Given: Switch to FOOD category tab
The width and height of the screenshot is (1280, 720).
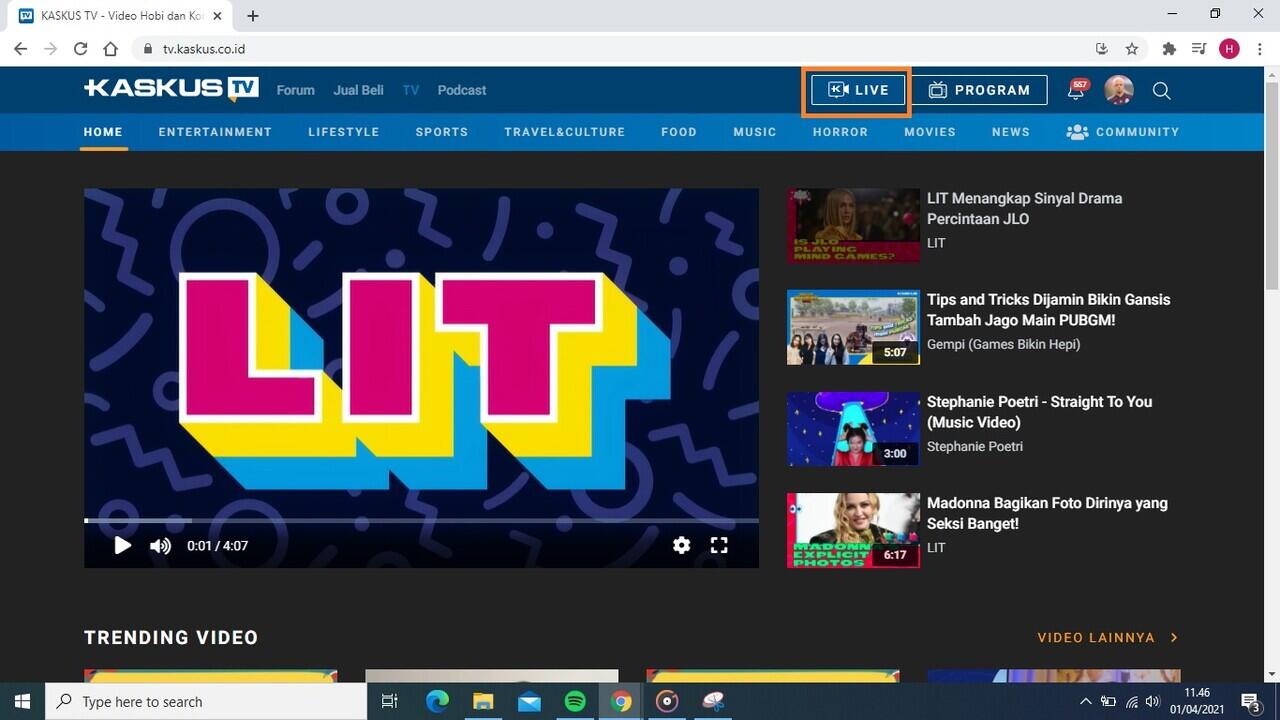Looking at the screenshot, I should pos(679,132).
